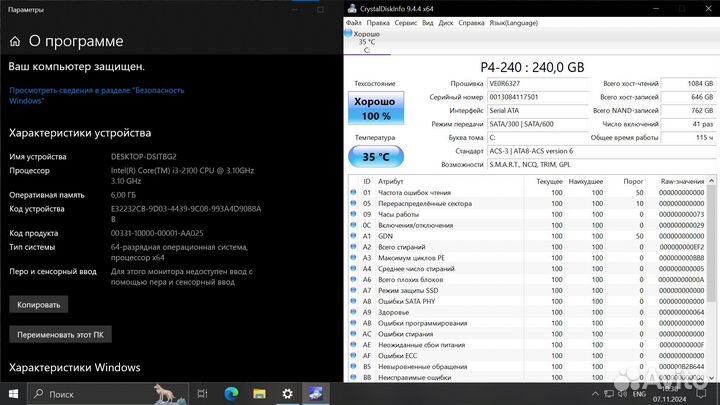Open the Справка menu
The width and height of the screenshot is (720, 405).
[471, 22]
